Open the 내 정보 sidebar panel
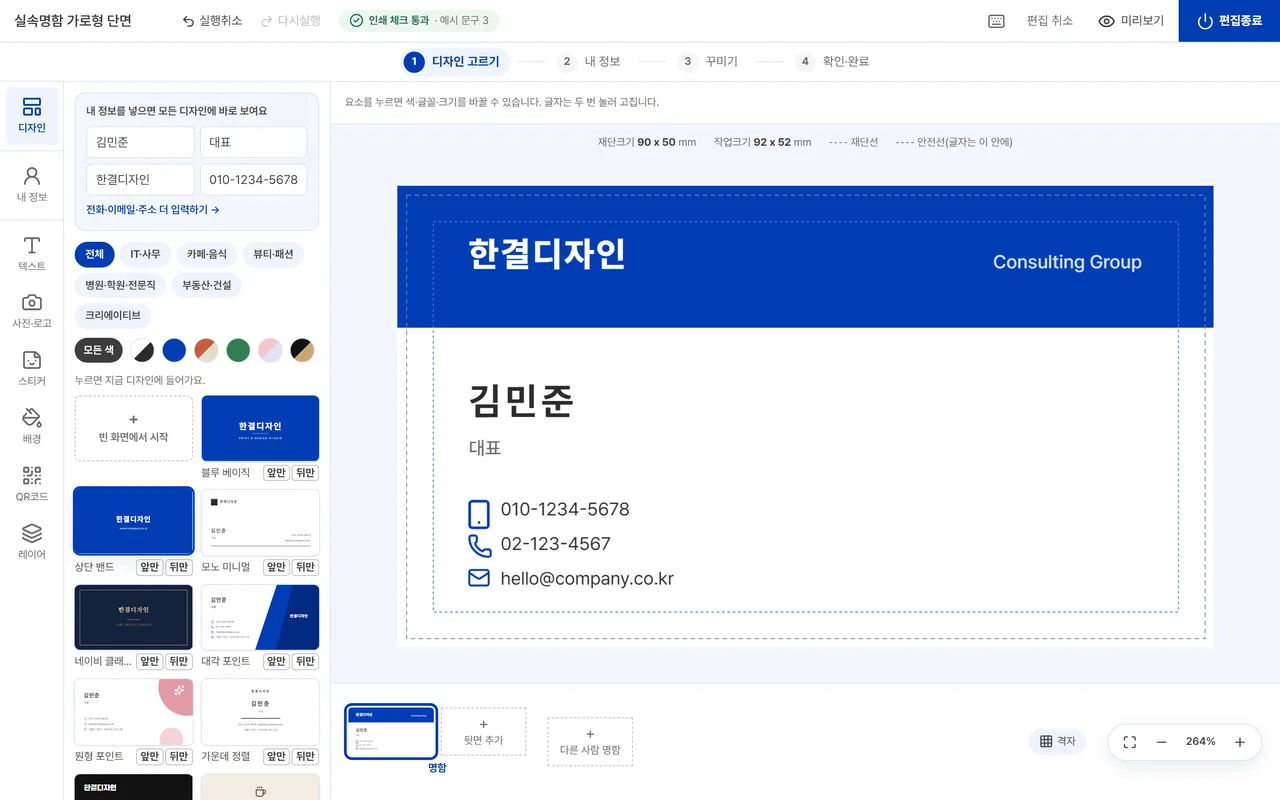Image resolution: width=1280 pixels, height=800 pixels. tap(32, 185)
